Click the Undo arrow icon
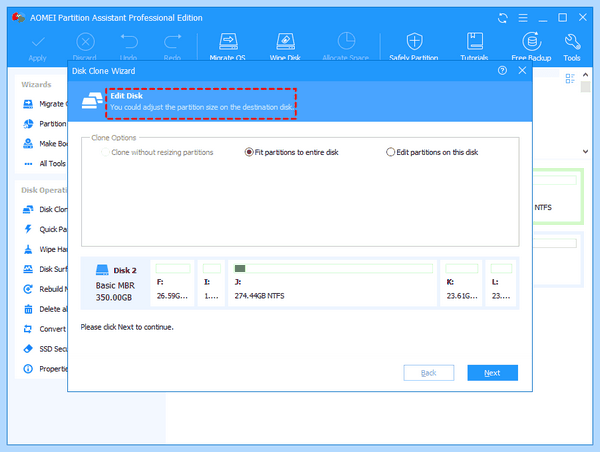This screenshot has height=452, width=600. [x=129, y=41]
